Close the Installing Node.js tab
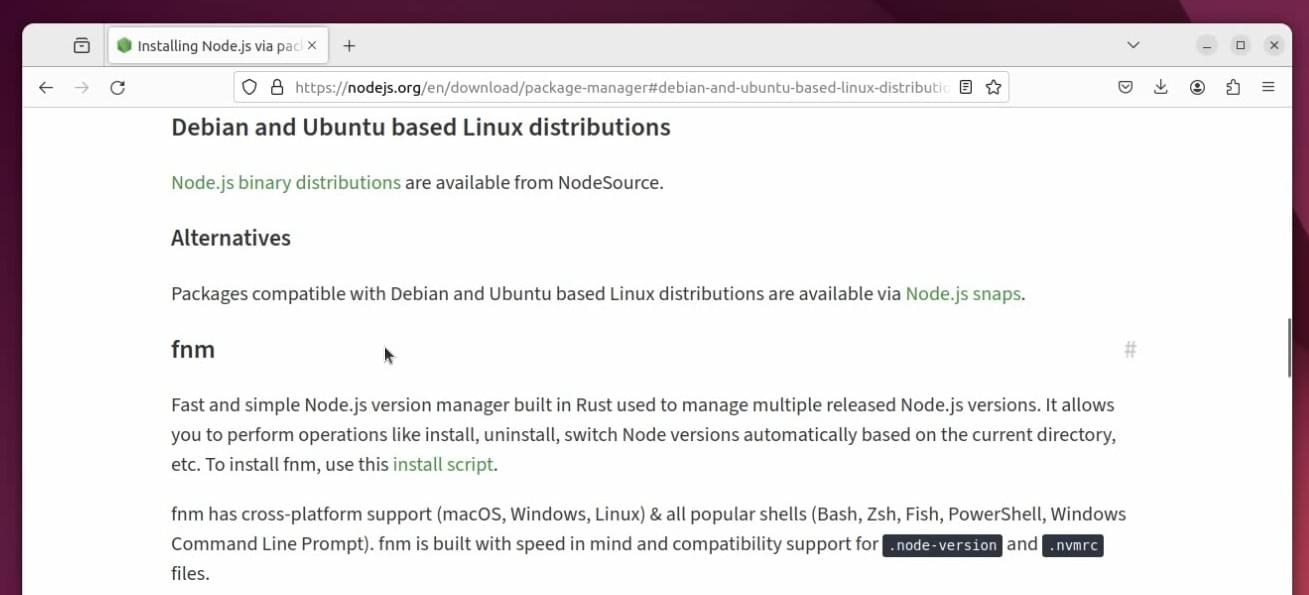The image size is (1309, 595). 312,46
